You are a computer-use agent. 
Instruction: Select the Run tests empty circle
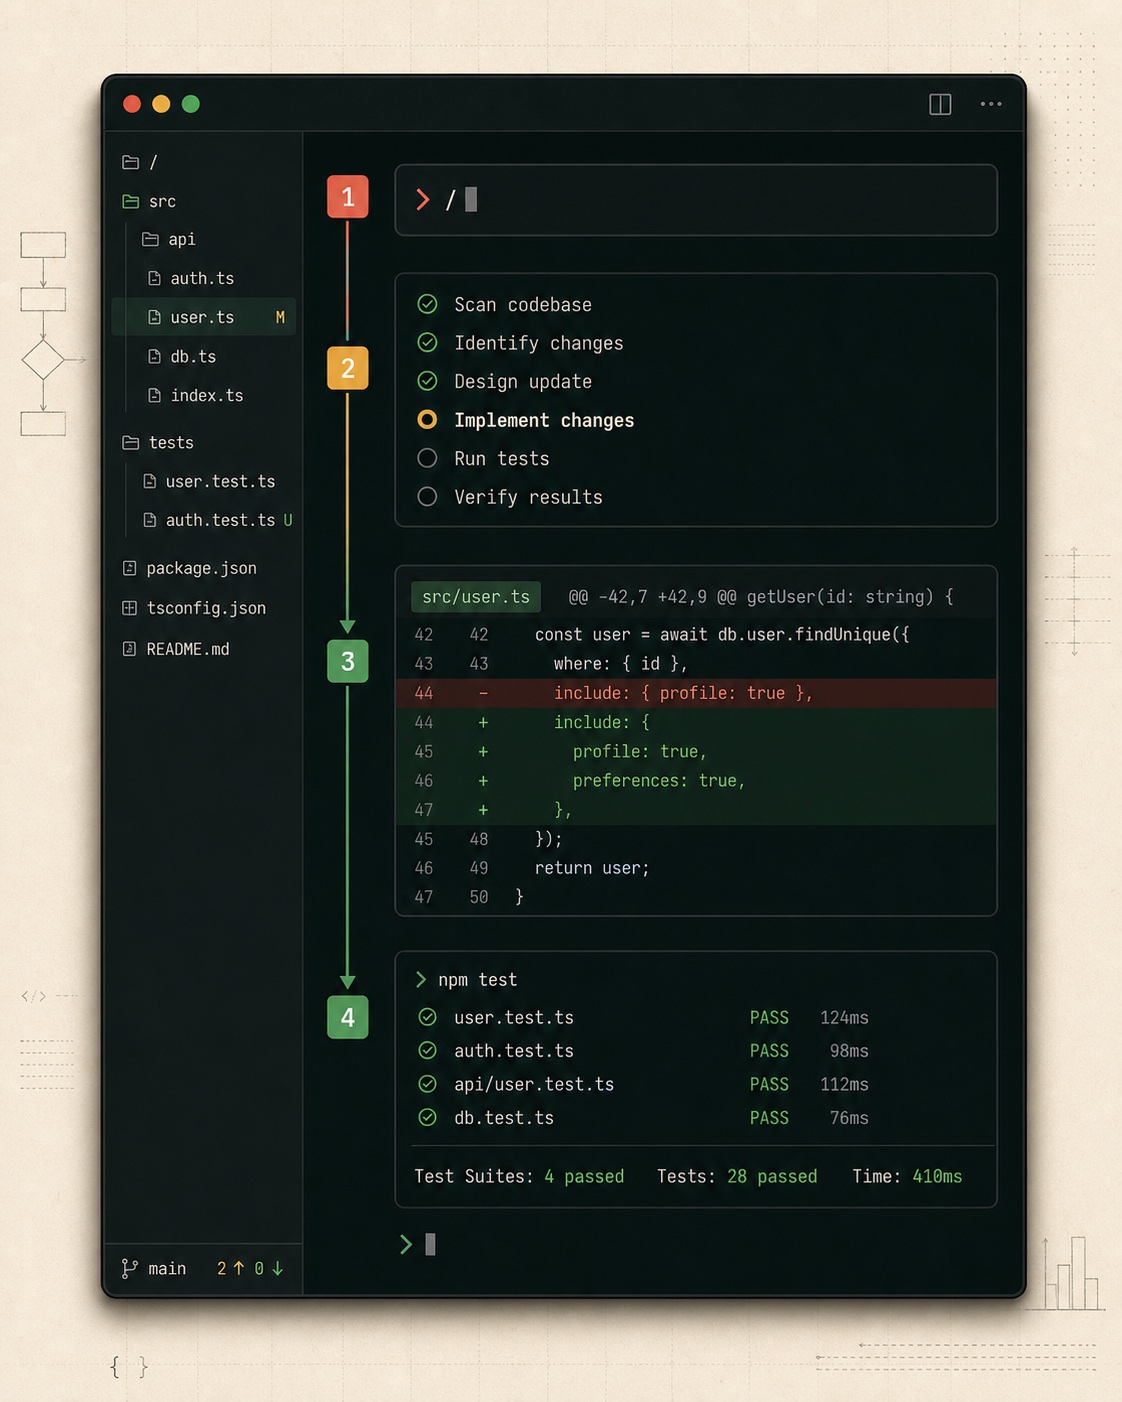[427, 458]
